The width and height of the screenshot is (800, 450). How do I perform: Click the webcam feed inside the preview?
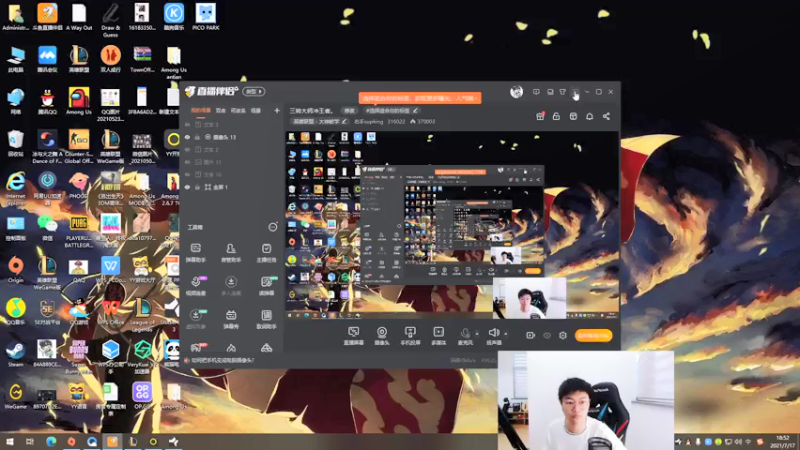(530, 299)
